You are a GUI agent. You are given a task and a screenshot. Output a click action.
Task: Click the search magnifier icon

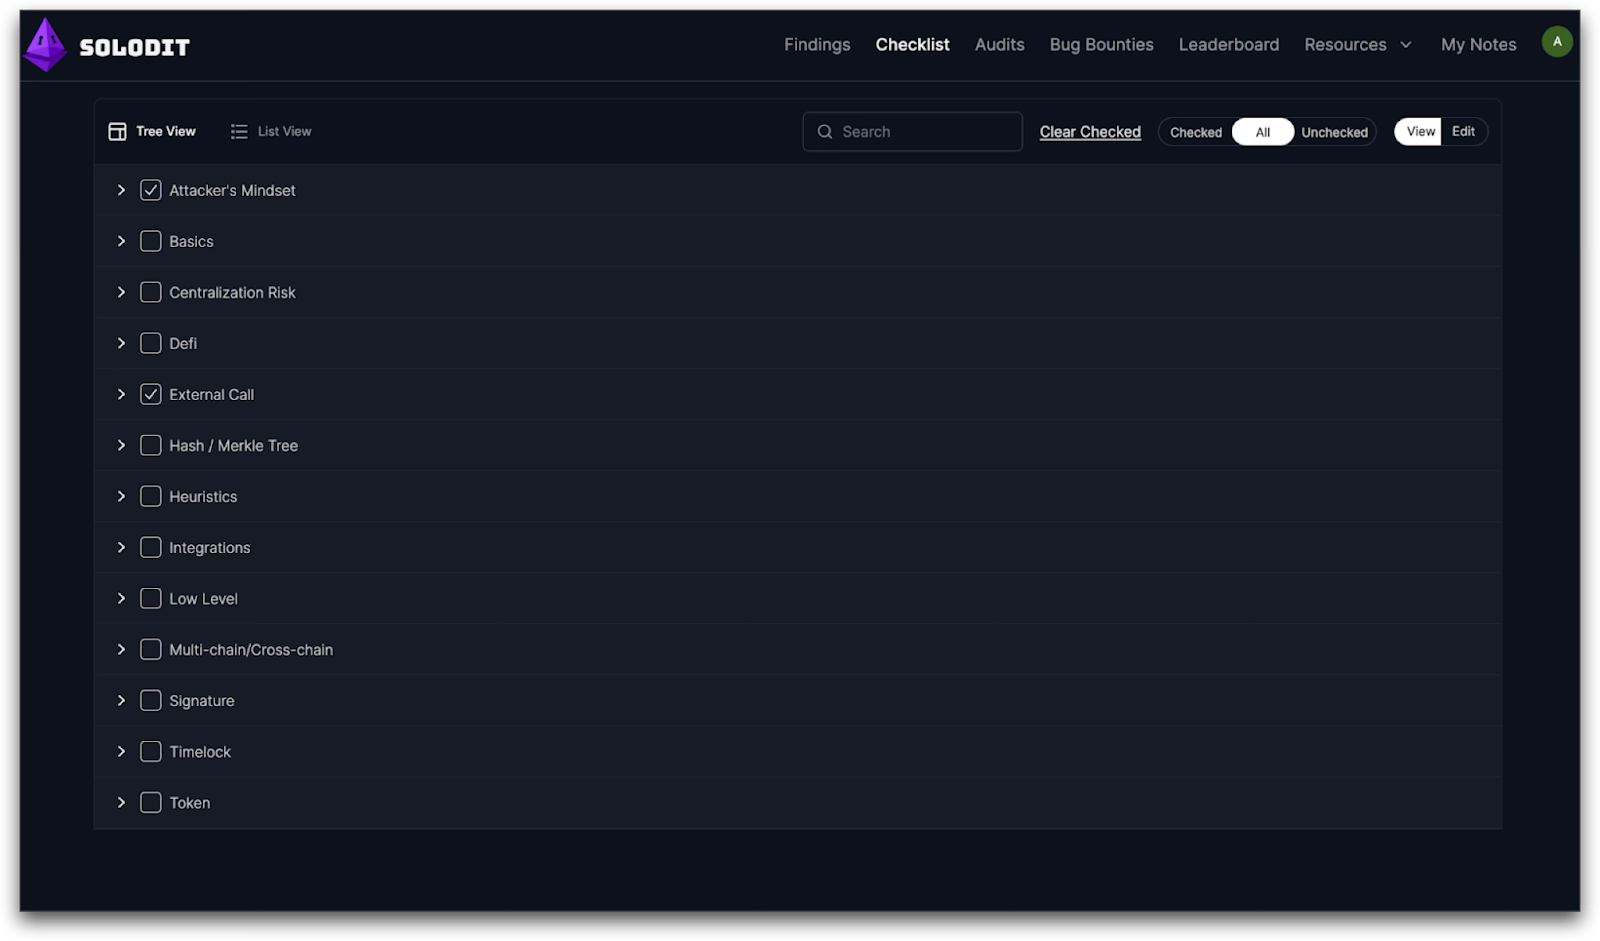click(x=824, y=131)
